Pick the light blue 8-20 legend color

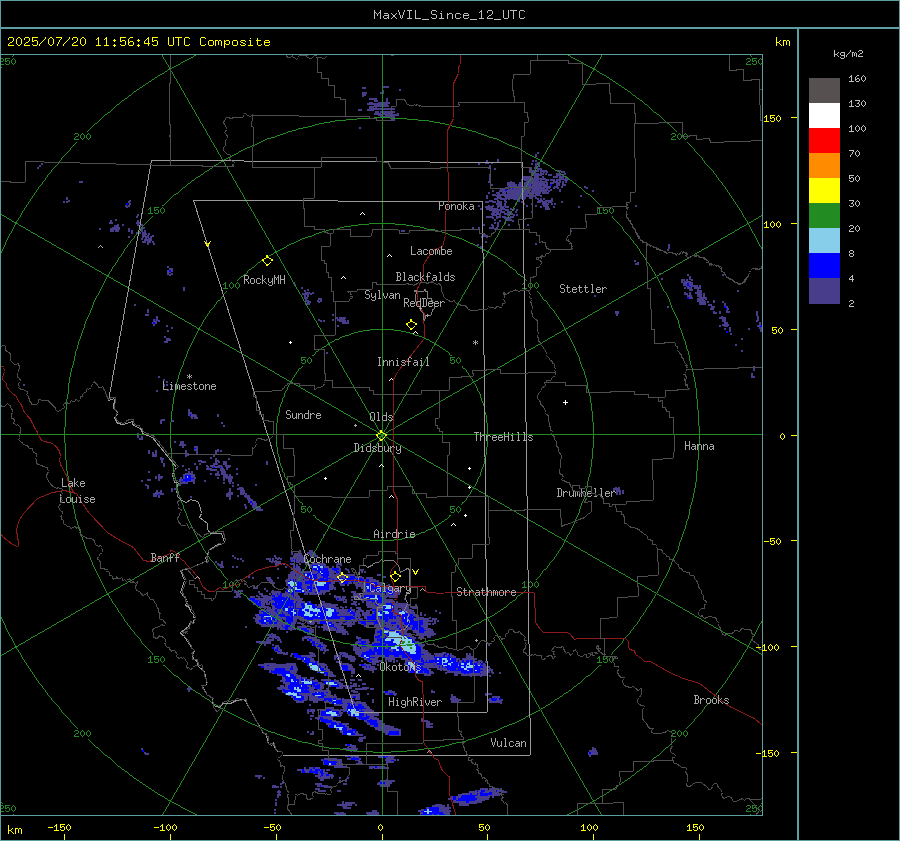(824, 241)
